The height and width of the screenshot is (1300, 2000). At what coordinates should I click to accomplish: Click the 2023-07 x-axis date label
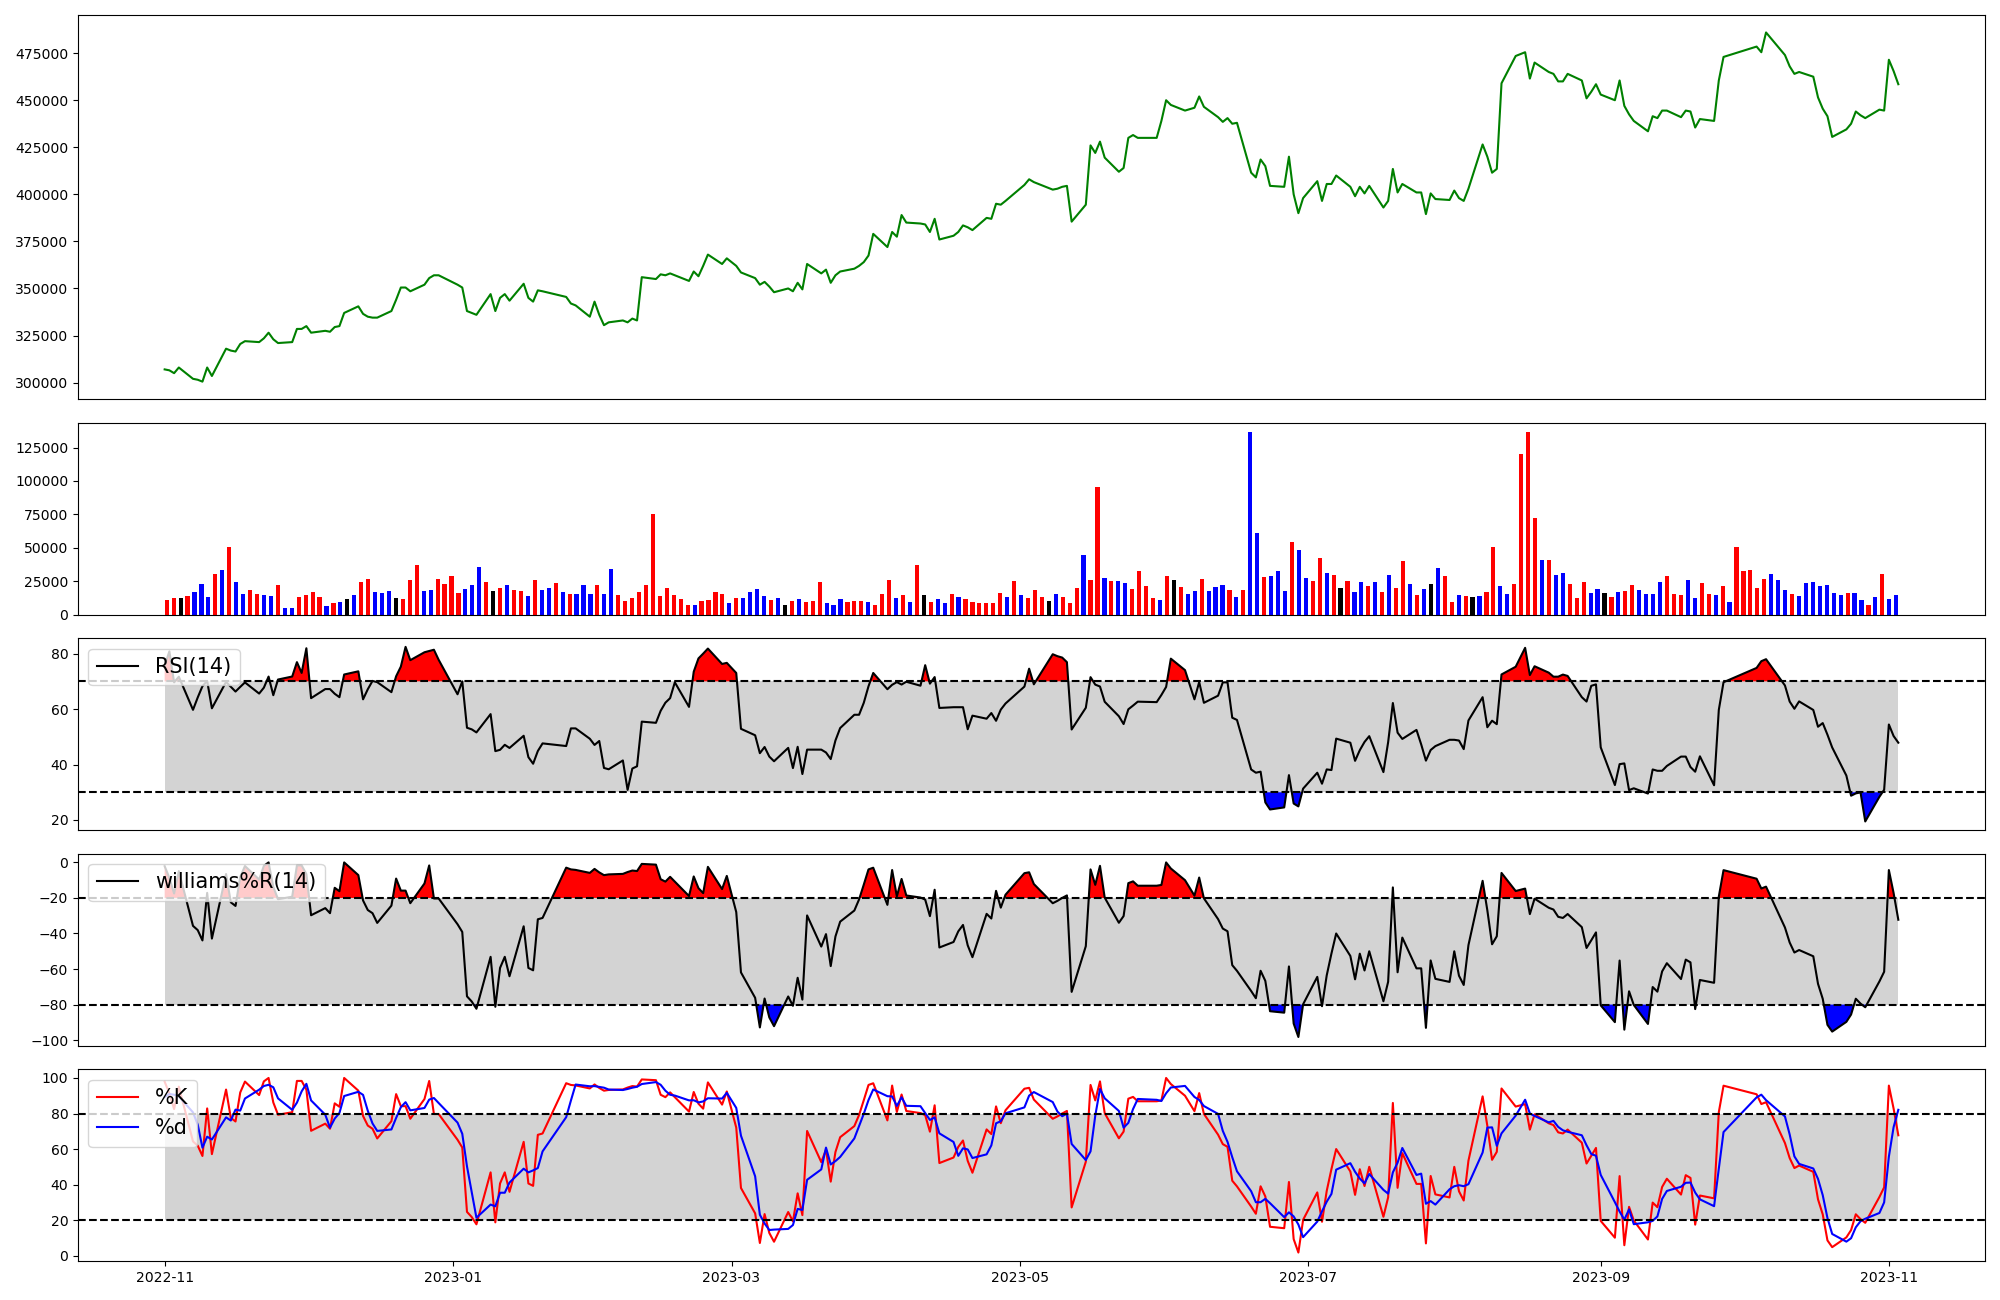pos(1308,1277)
